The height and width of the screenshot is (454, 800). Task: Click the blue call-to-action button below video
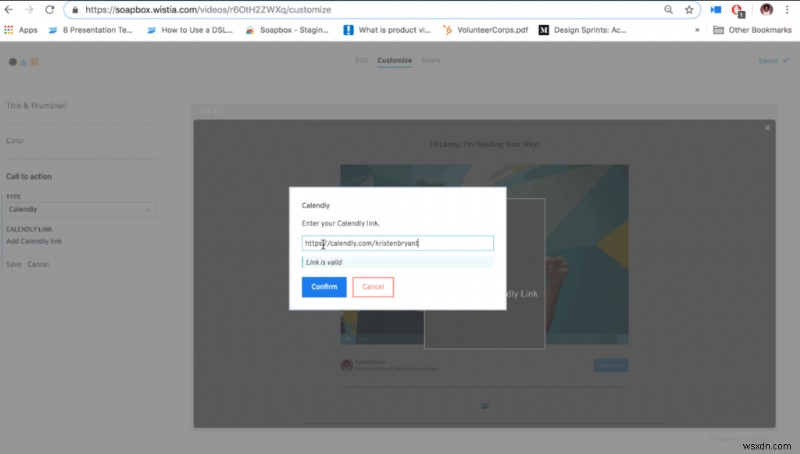(611, 365)
